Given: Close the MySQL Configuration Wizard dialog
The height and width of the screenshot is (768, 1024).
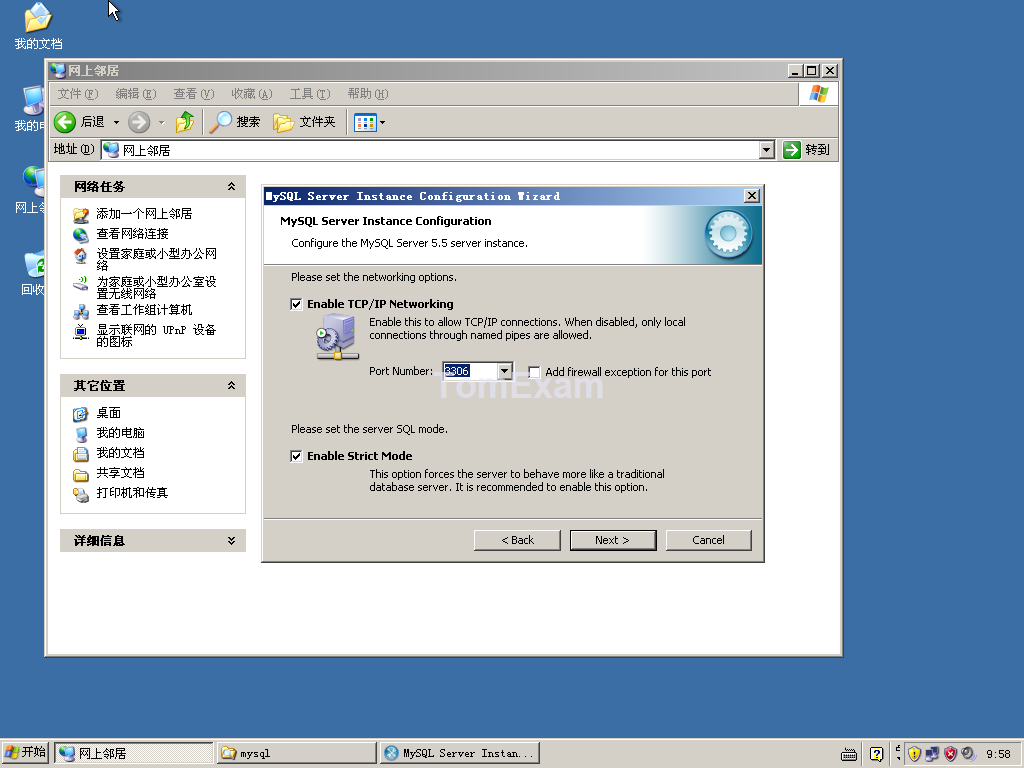Looking at the screenshot, I should (752, 196).
